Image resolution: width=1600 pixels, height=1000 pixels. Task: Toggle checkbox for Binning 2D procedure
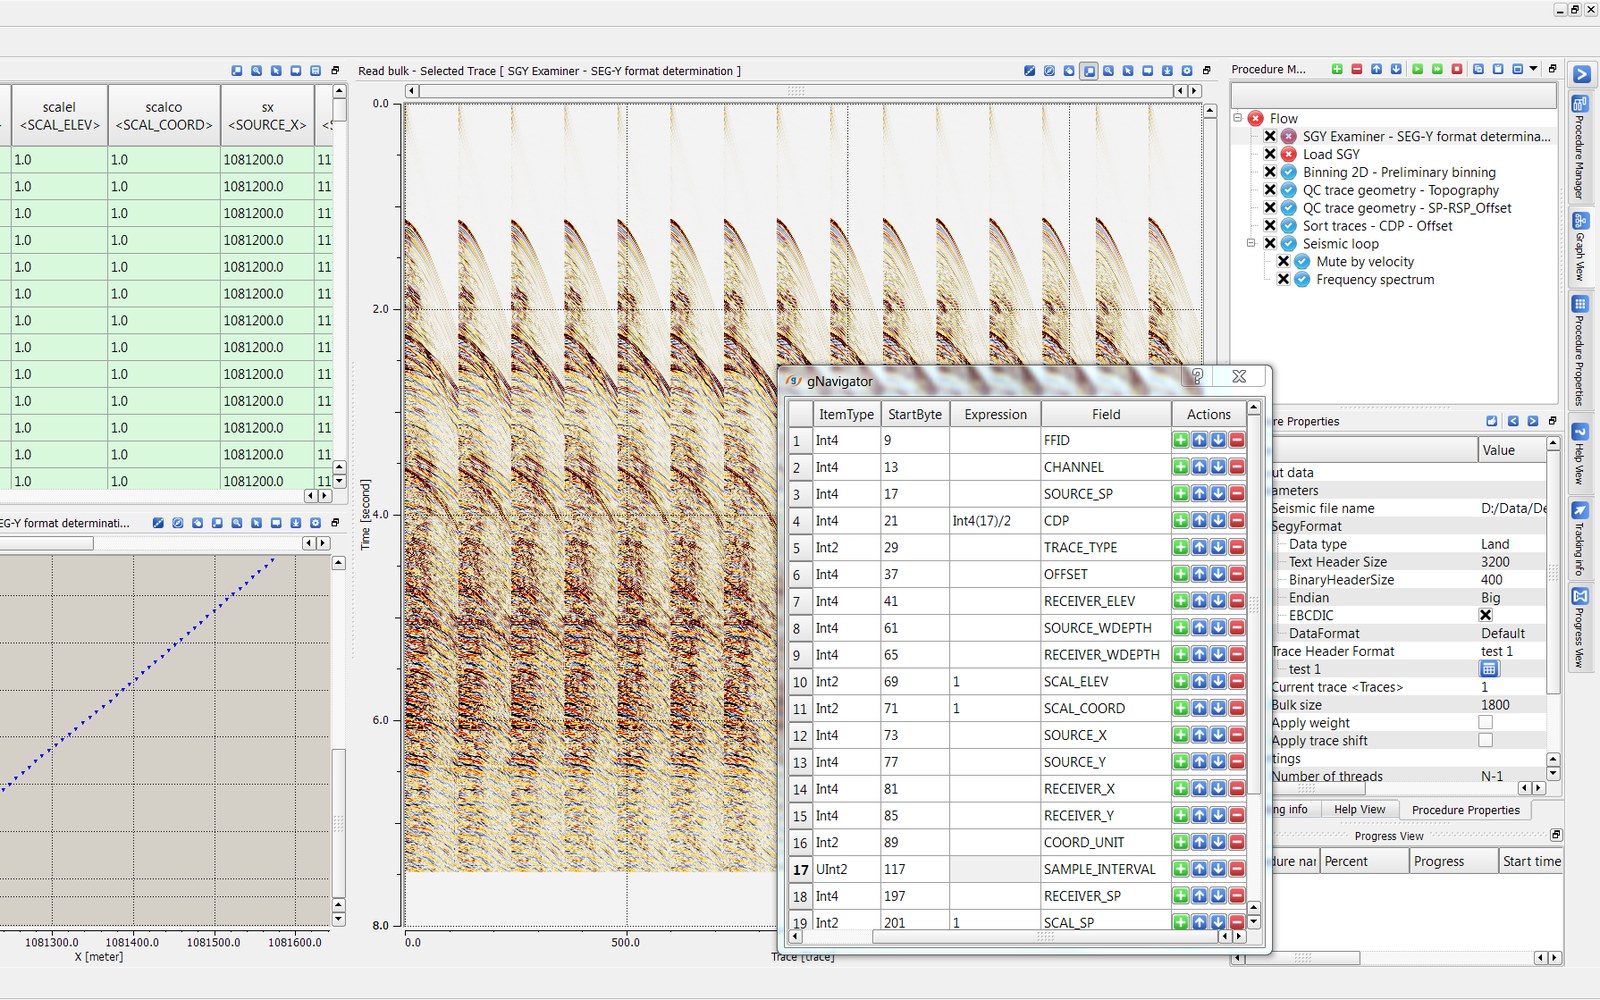[1270, 172]
